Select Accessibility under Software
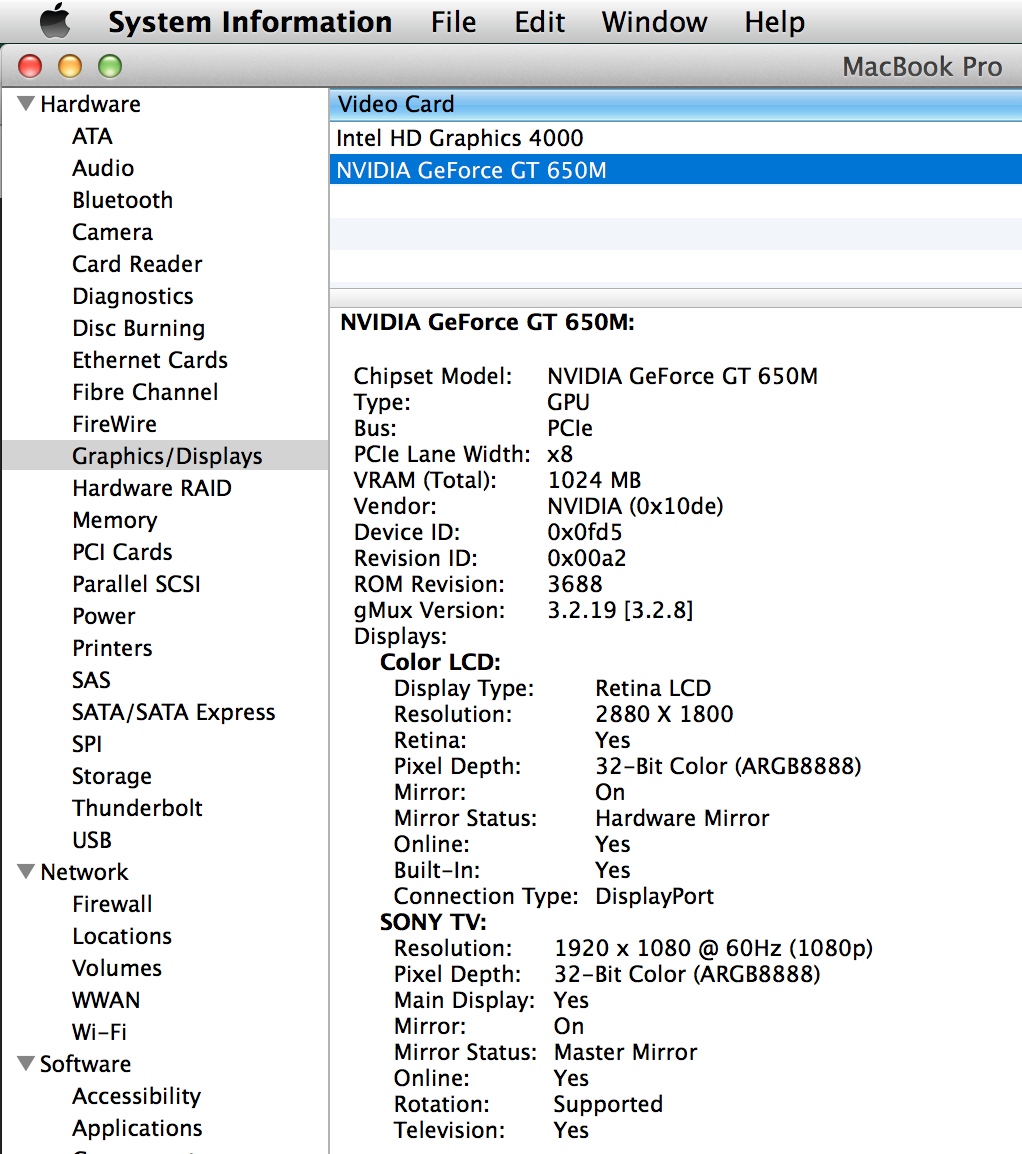 136,1096
